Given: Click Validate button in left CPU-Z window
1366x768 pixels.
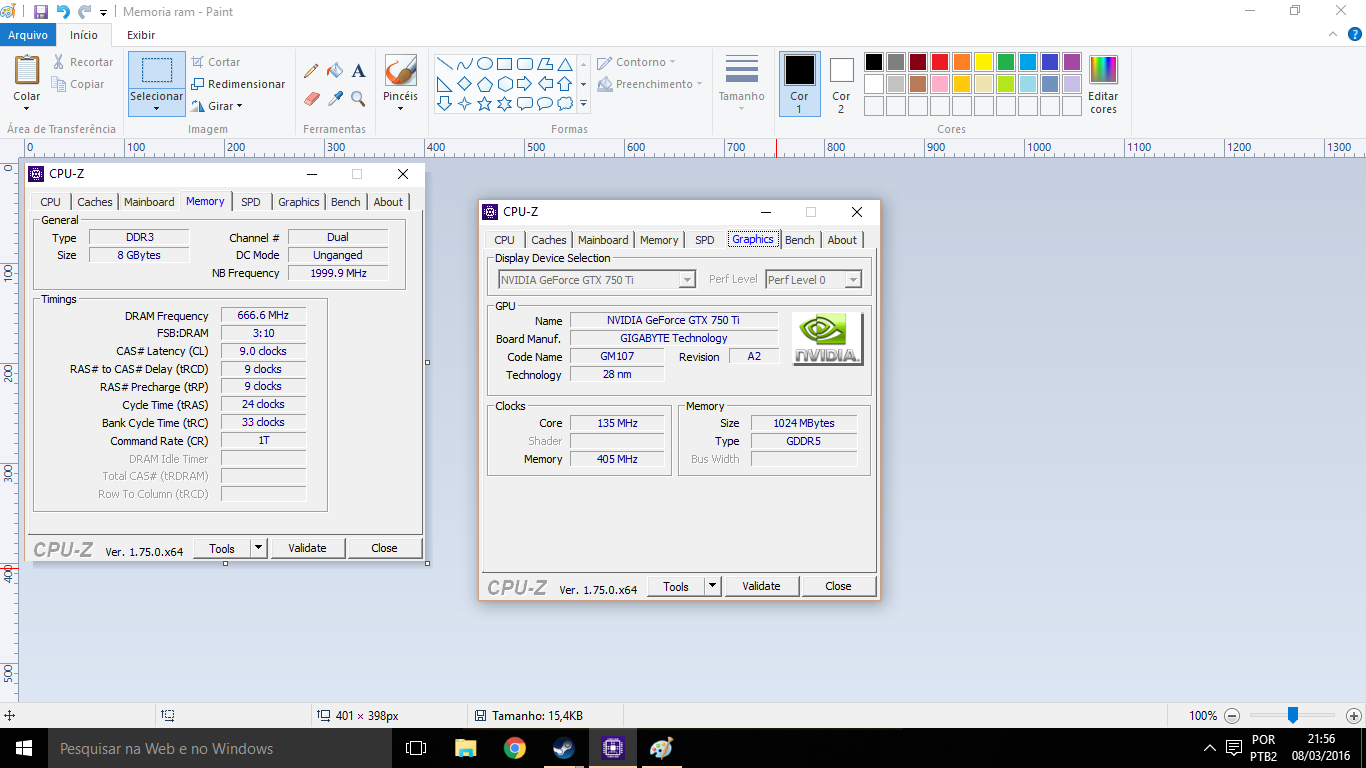Looking at the screenshot, I should 308,548.
